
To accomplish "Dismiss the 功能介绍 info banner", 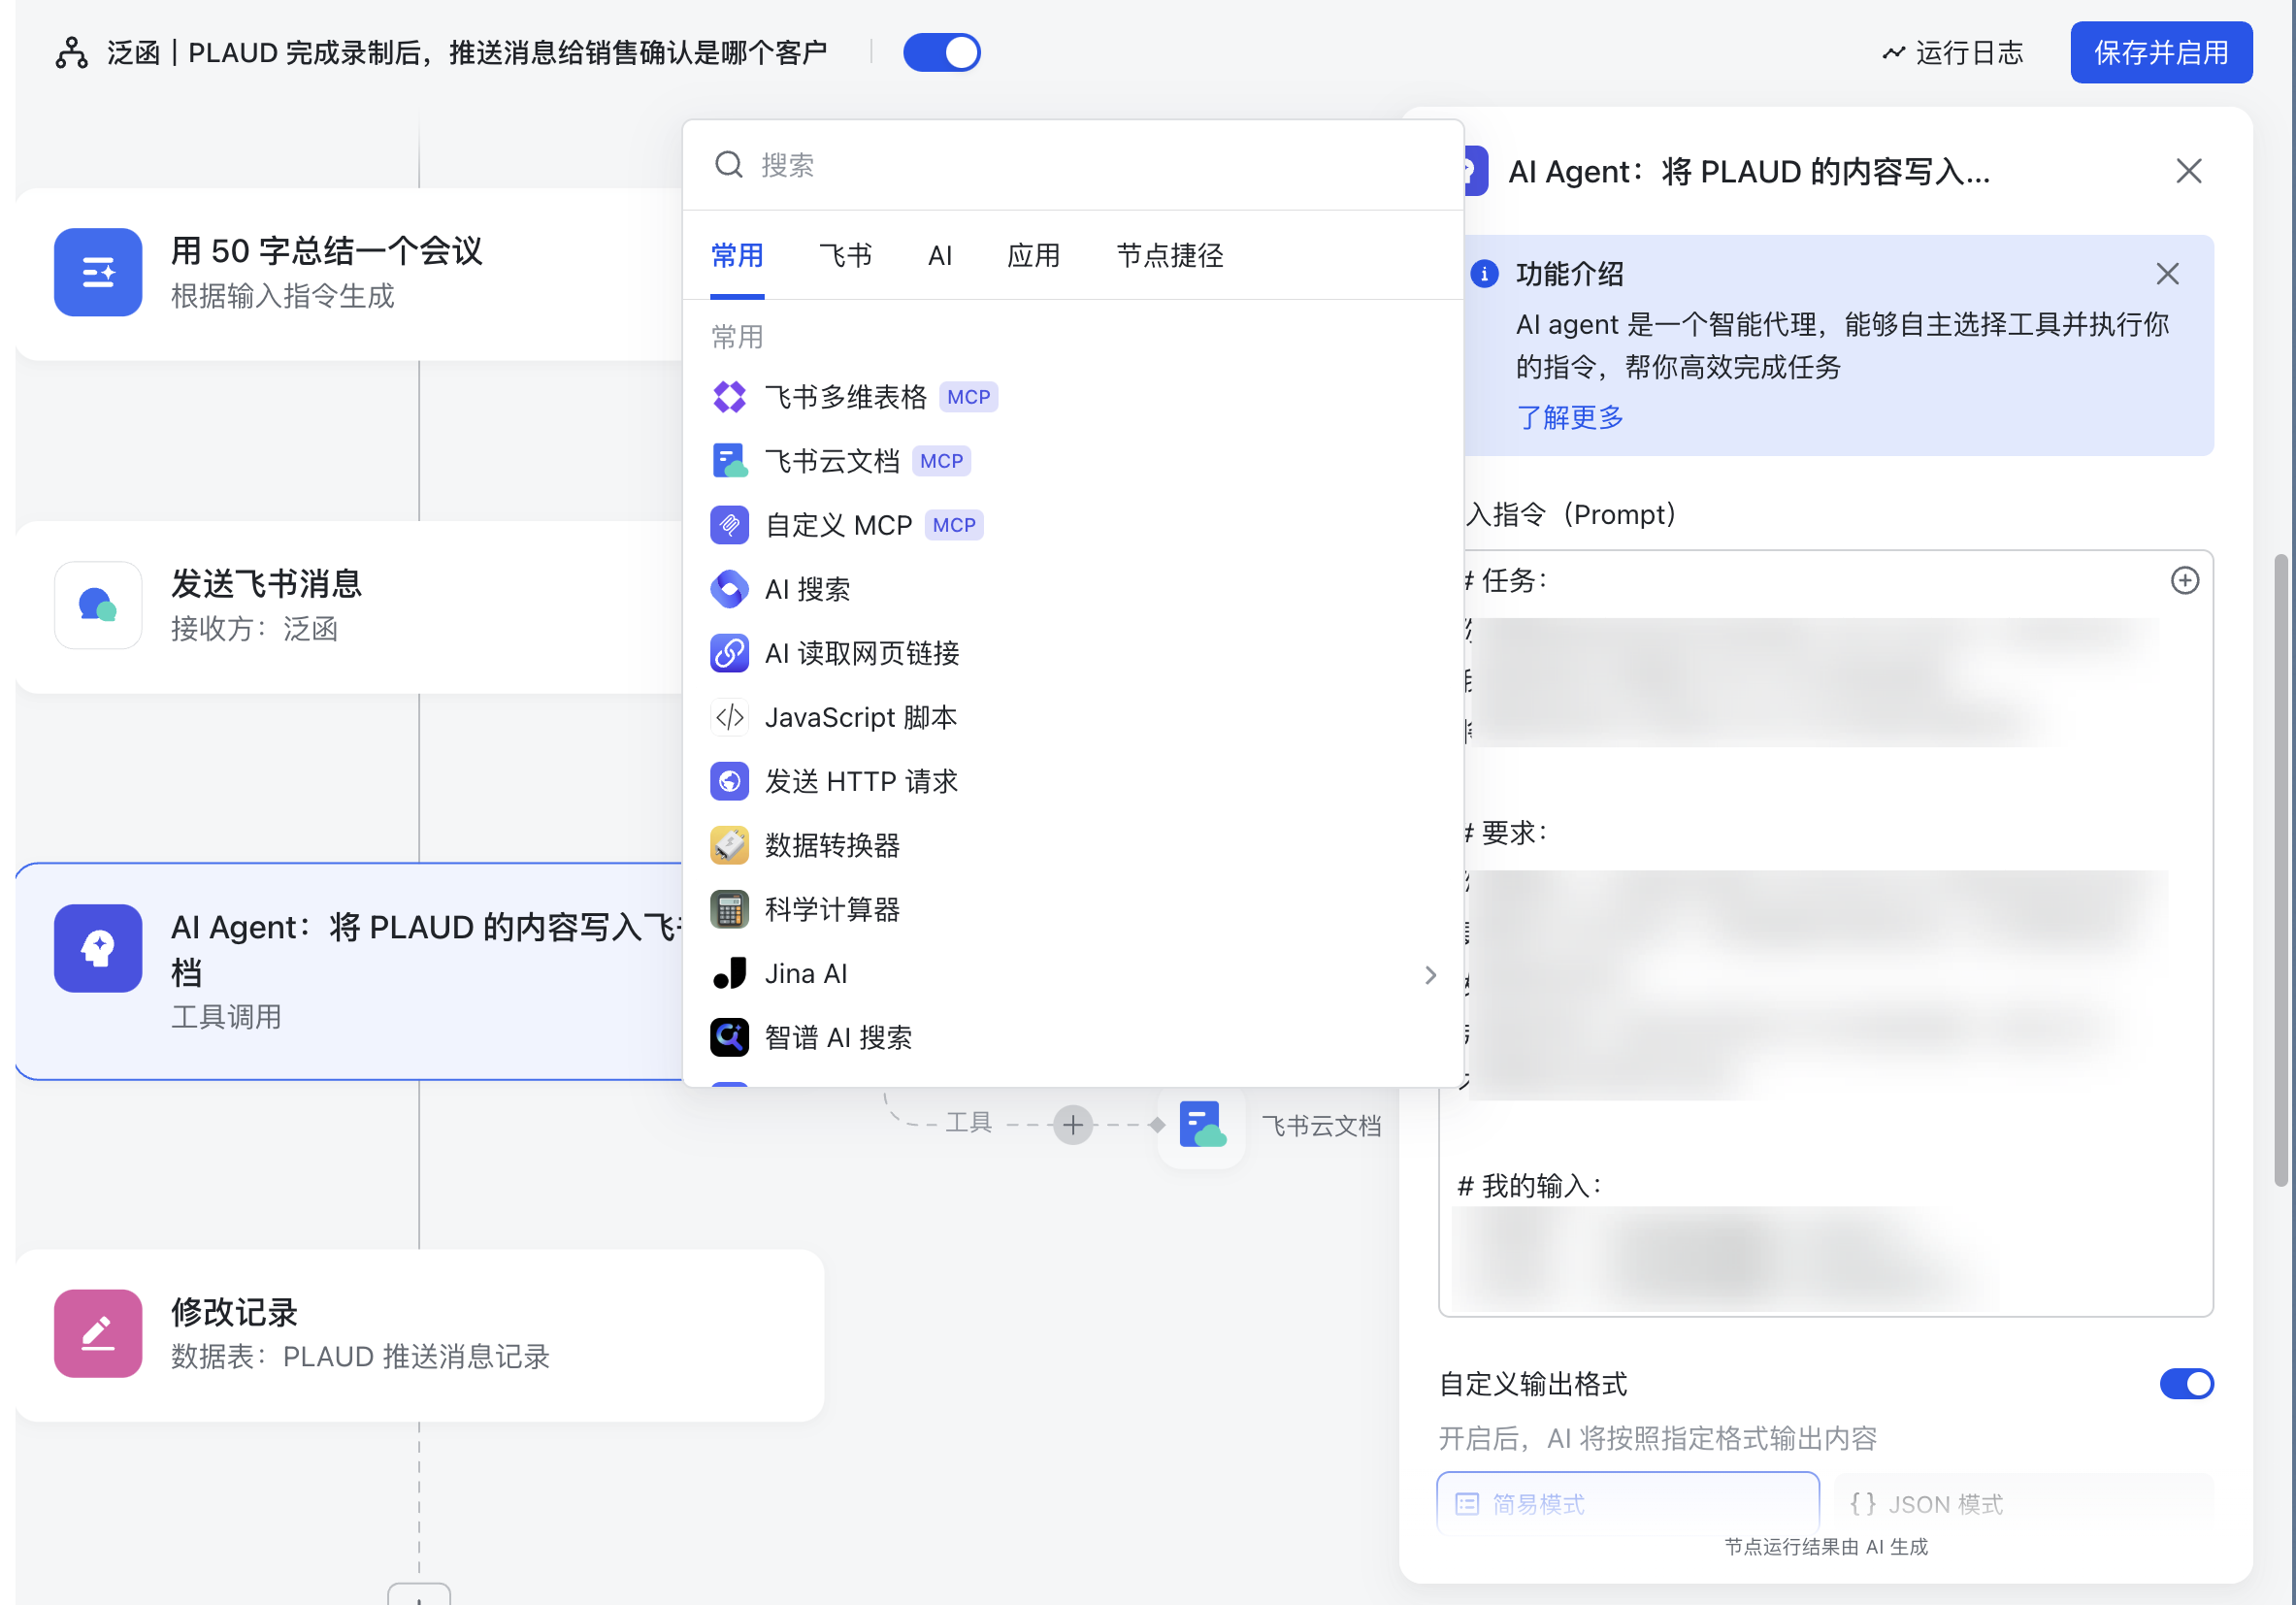I will [2166, 274].
